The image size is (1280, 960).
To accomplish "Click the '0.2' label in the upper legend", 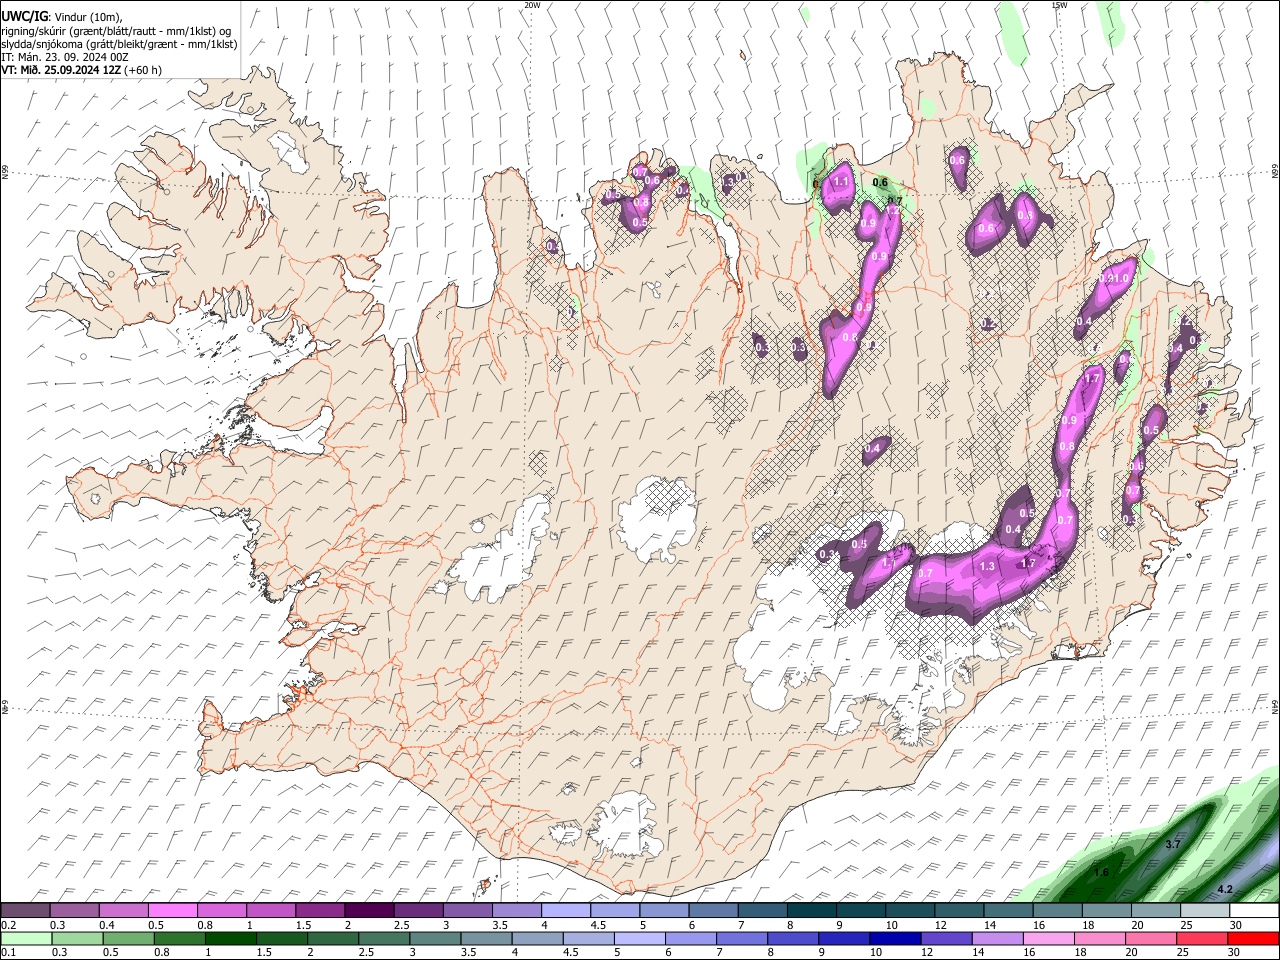I will pyautogui.click(x=8, y=925).
